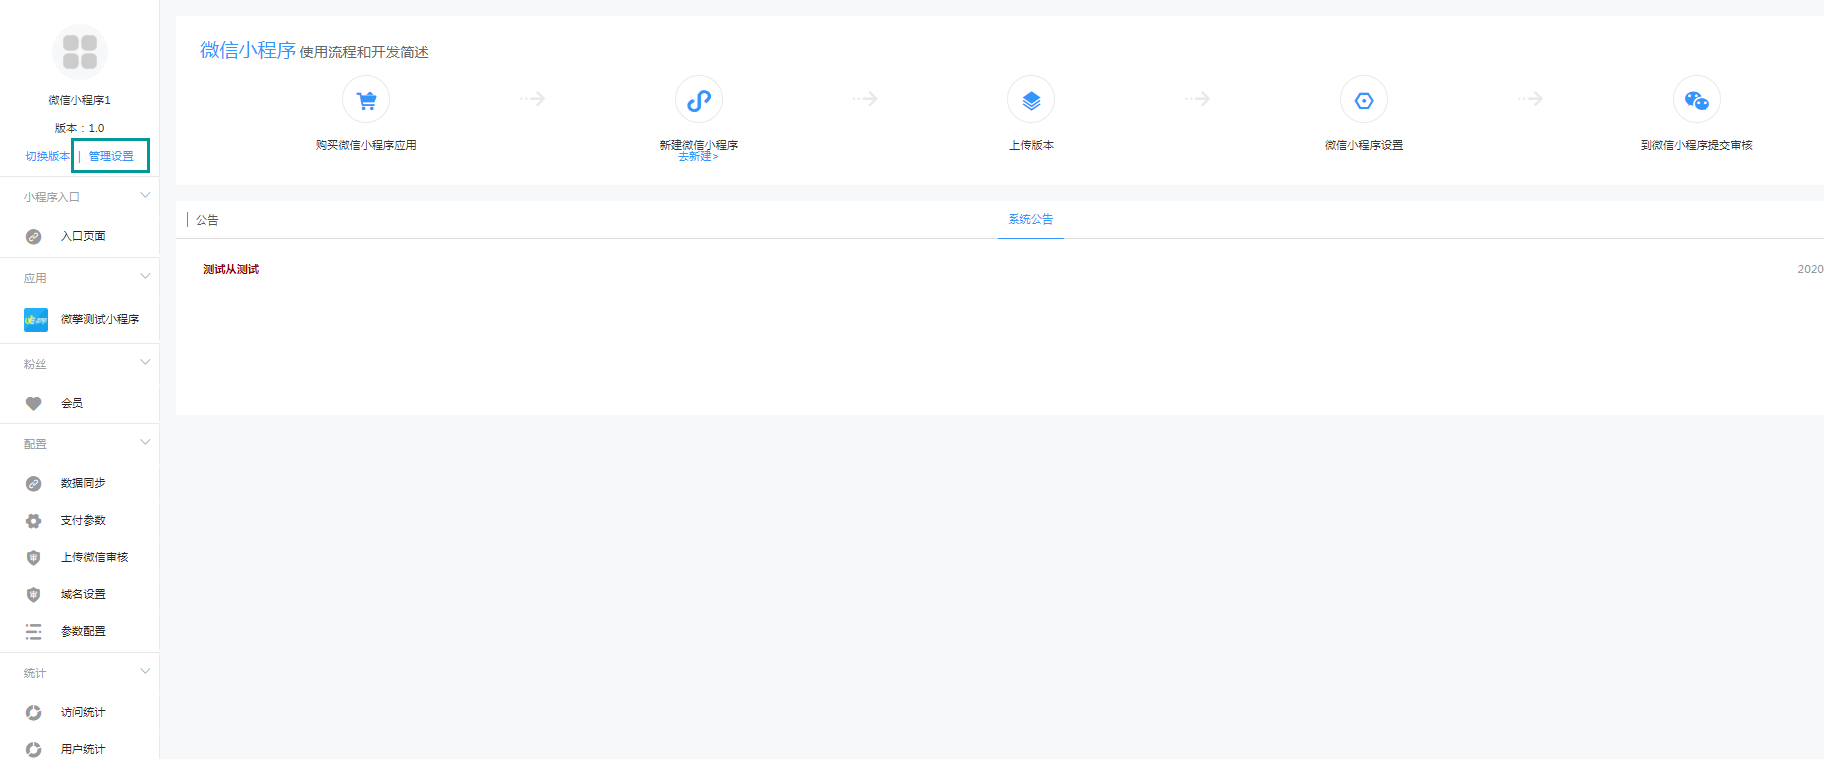1824x759 pixels.
Task: Collapse the 小程序入口 section chevron
Action: (x=145, y=195)
